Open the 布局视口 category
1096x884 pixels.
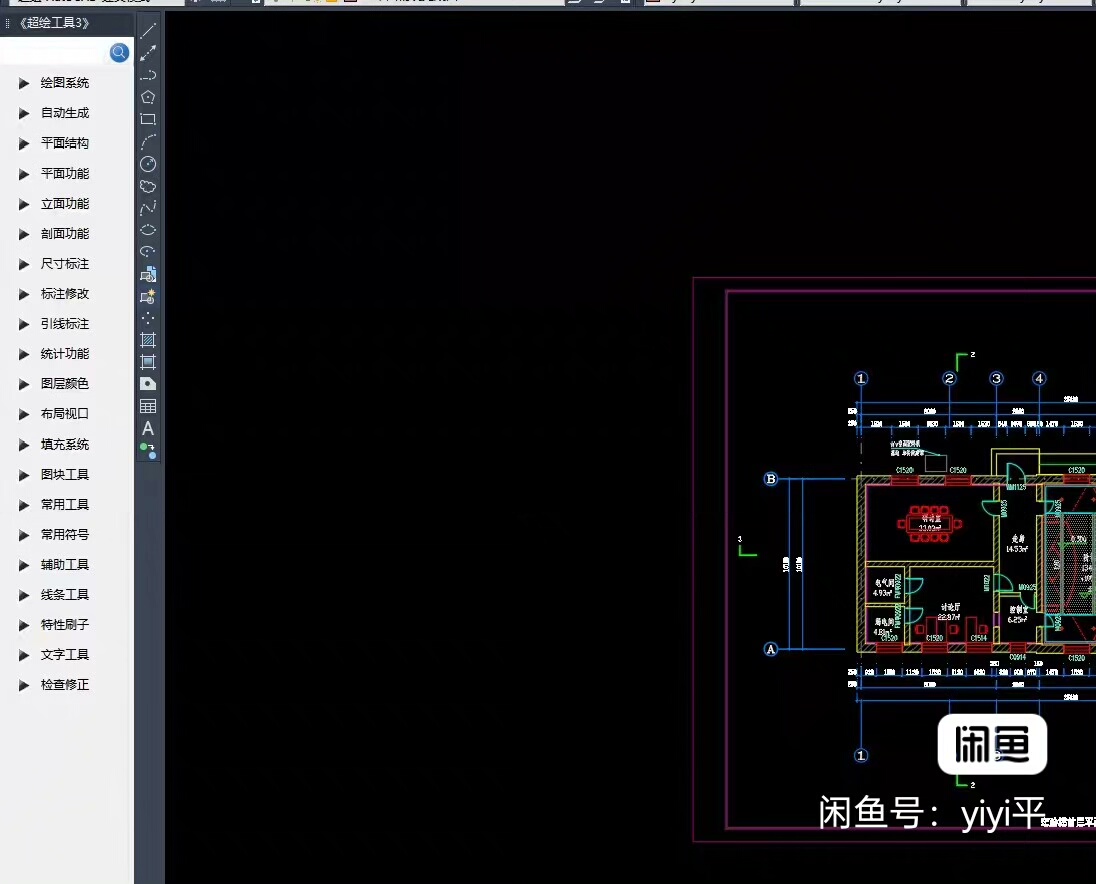[64, 414]
